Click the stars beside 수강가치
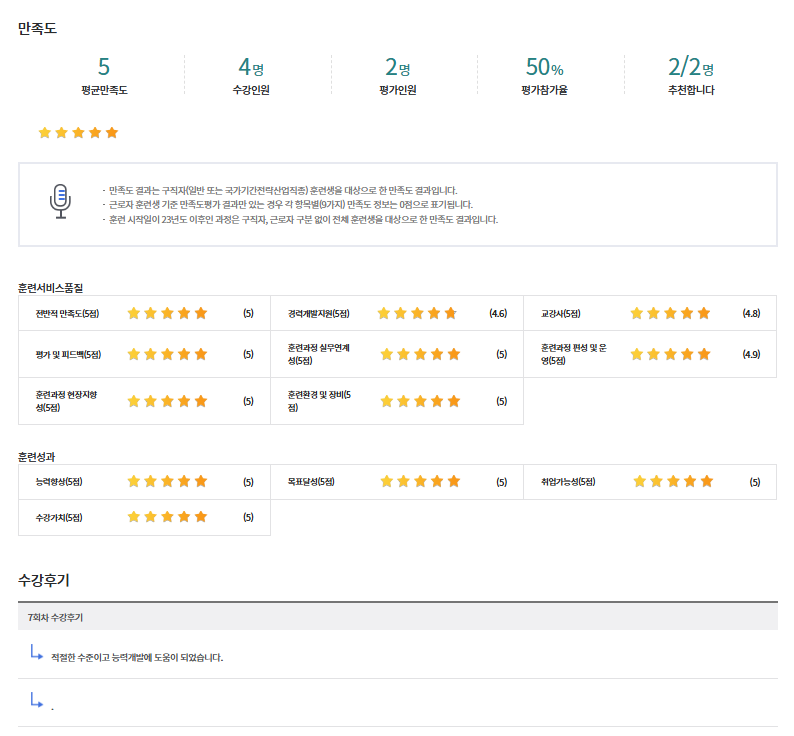Screen dimensions: 794x736 click(x=167, y=517)
